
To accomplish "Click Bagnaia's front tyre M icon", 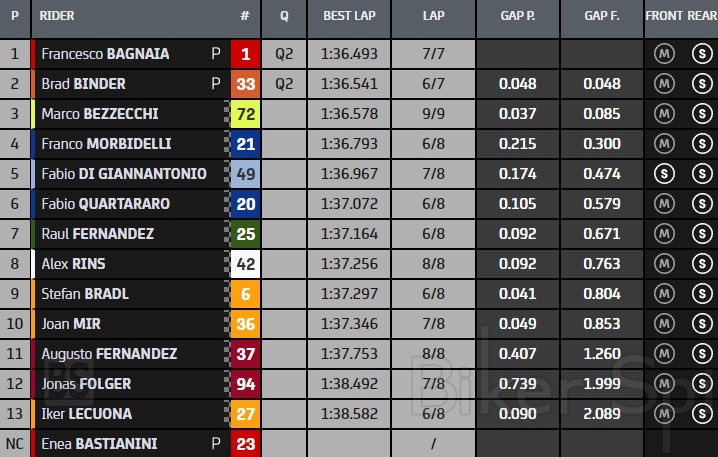I will pos(662,54).
